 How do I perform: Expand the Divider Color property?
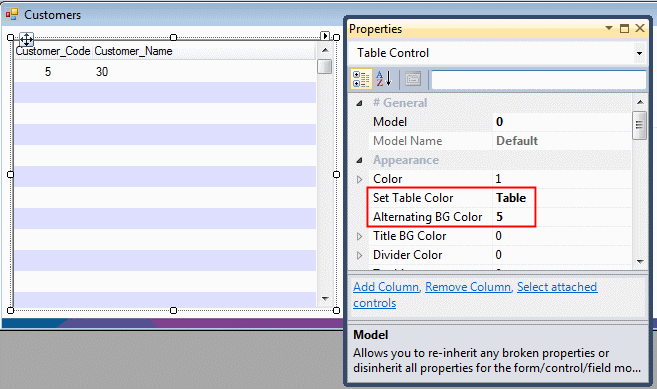point(360,255)
